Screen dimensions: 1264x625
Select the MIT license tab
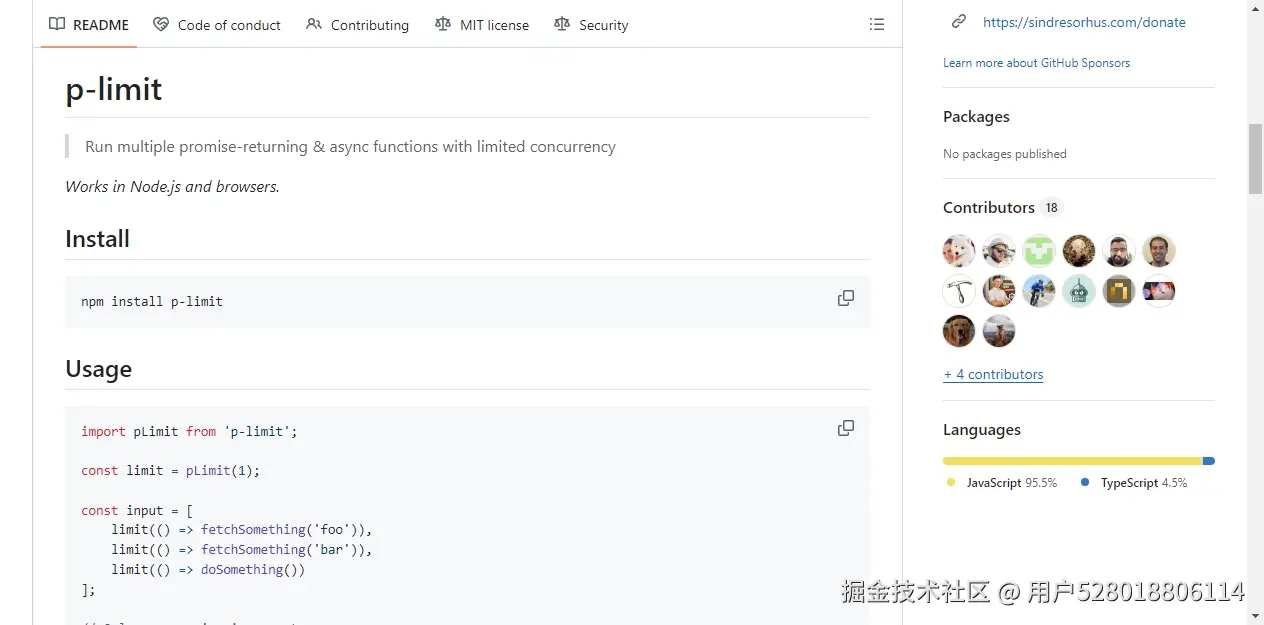482,24
